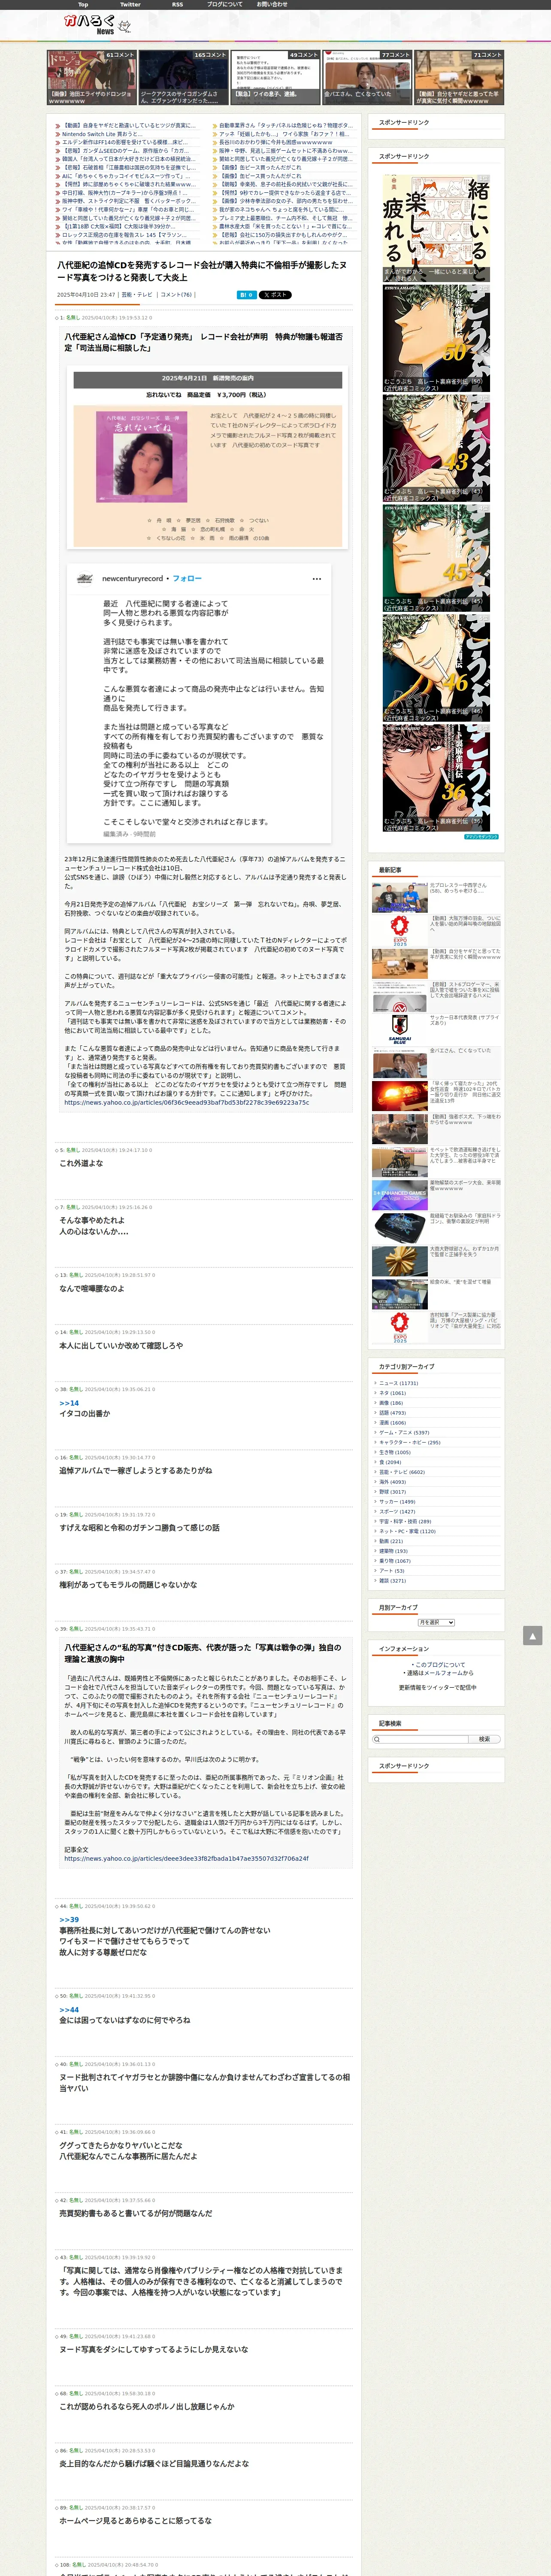The height and width of the screenshot is (2576, 551).
Task: Open むこうぶち volume 43 manga ad cover
Action: point(436,448)
